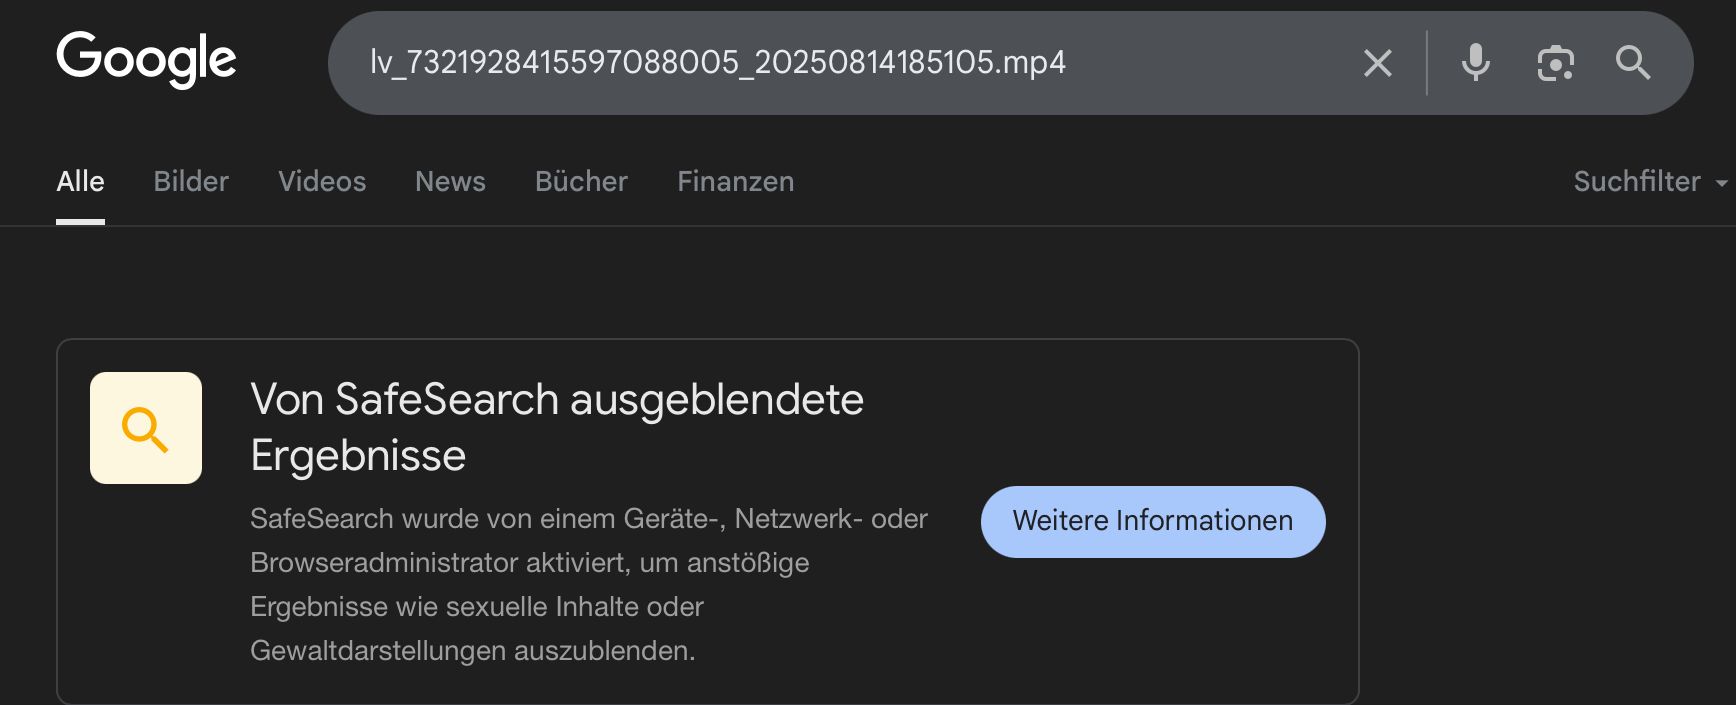Start voice search with the microphone icon
The width and height of the screenshot is (1736, 705).
pos(1475,63)
